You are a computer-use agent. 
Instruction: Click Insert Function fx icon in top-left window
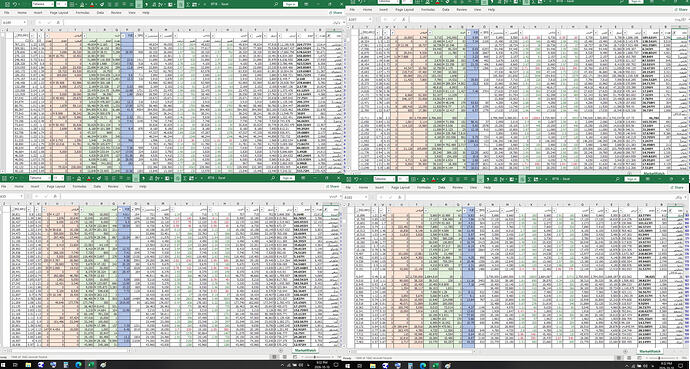pyautogui.click(x=58, y=22)
